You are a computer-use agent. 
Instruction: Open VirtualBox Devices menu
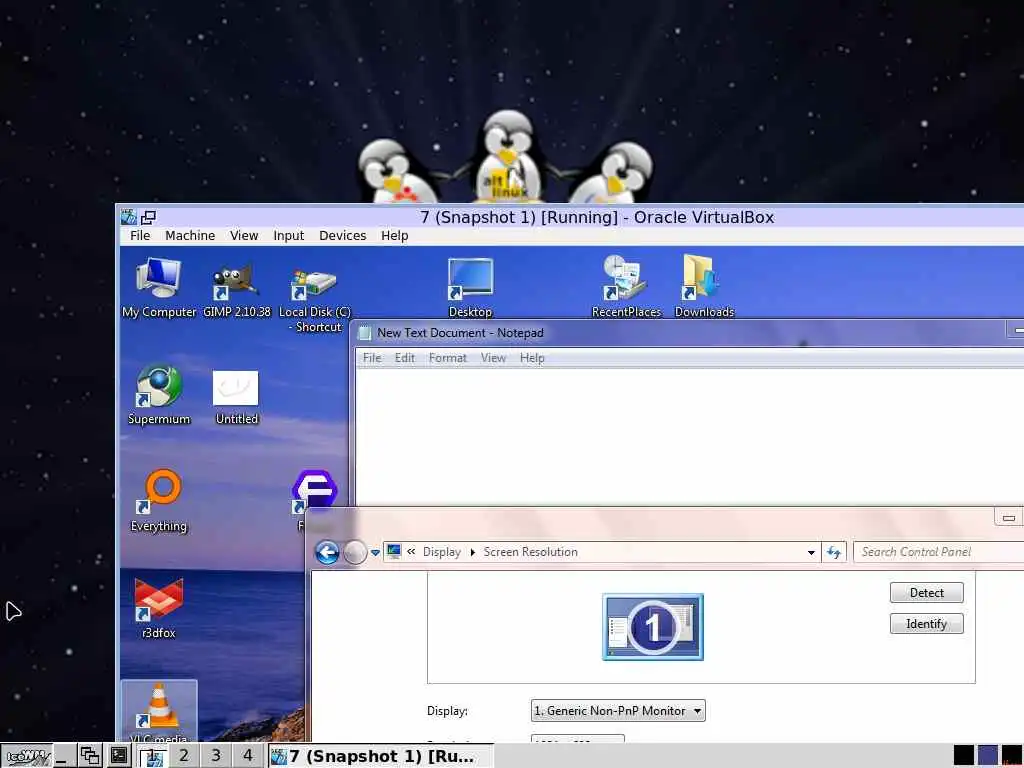pyautogui.click(x=342, y=236)
